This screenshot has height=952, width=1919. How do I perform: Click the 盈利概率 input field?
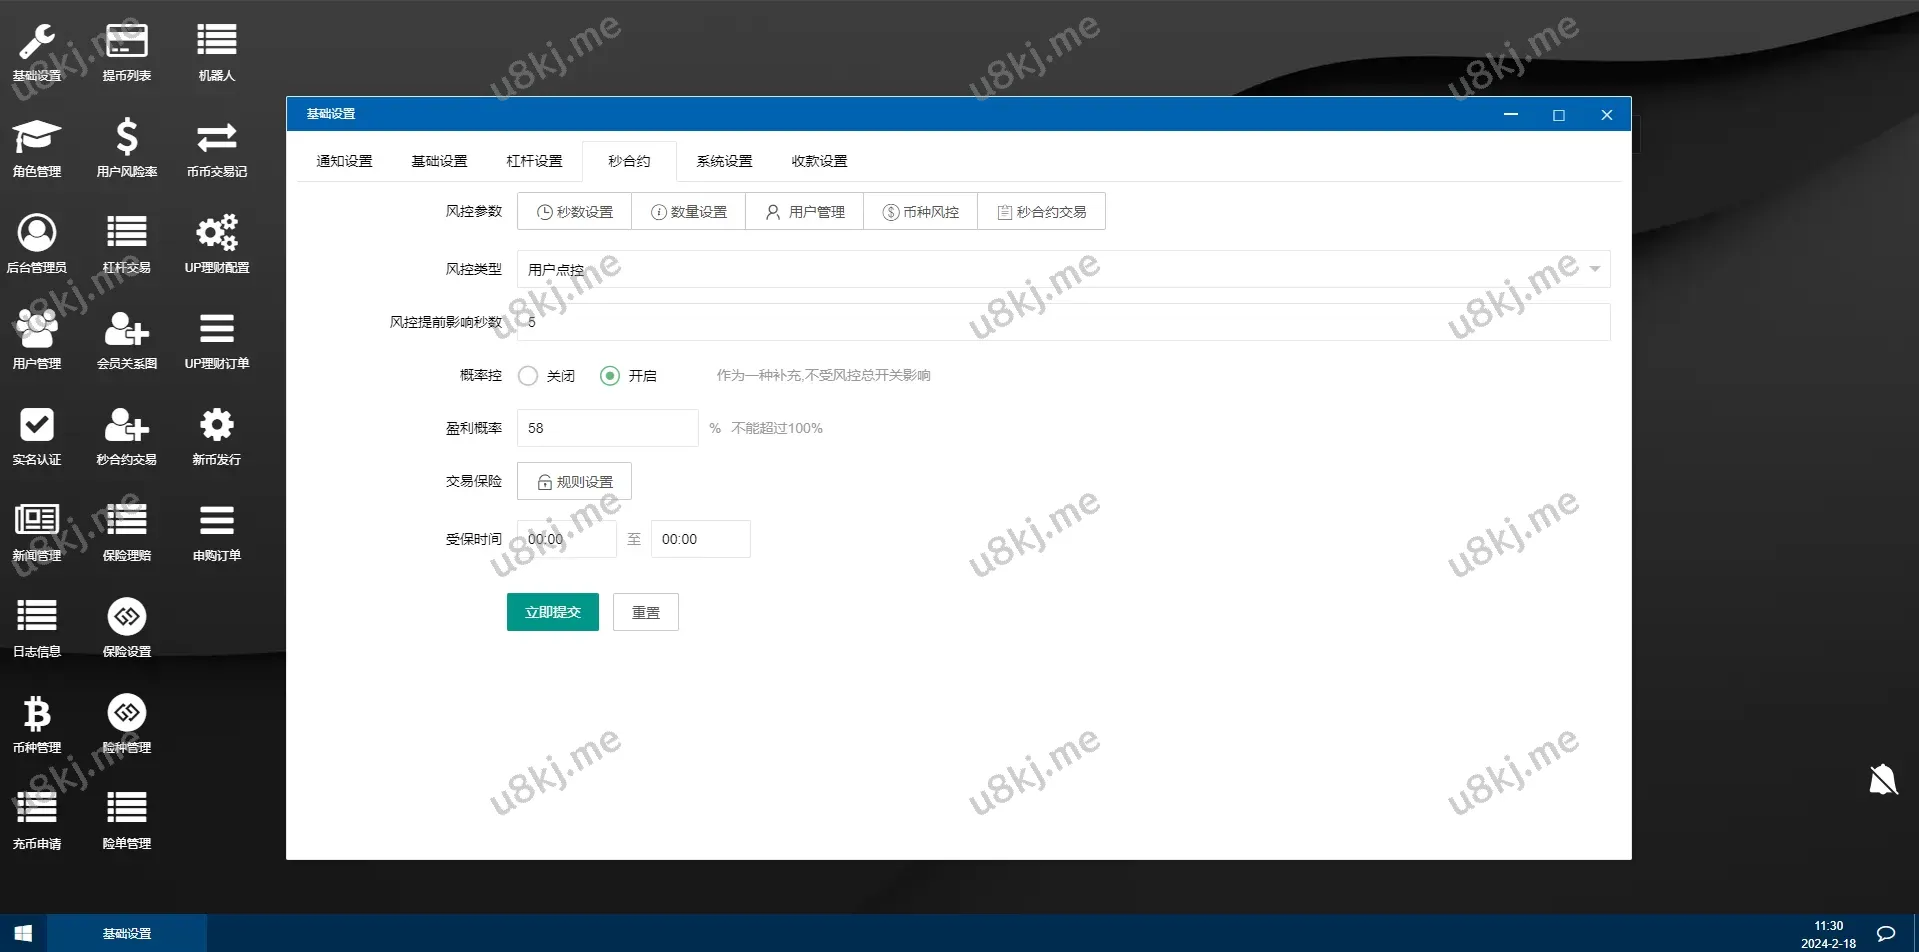[607, 428]
